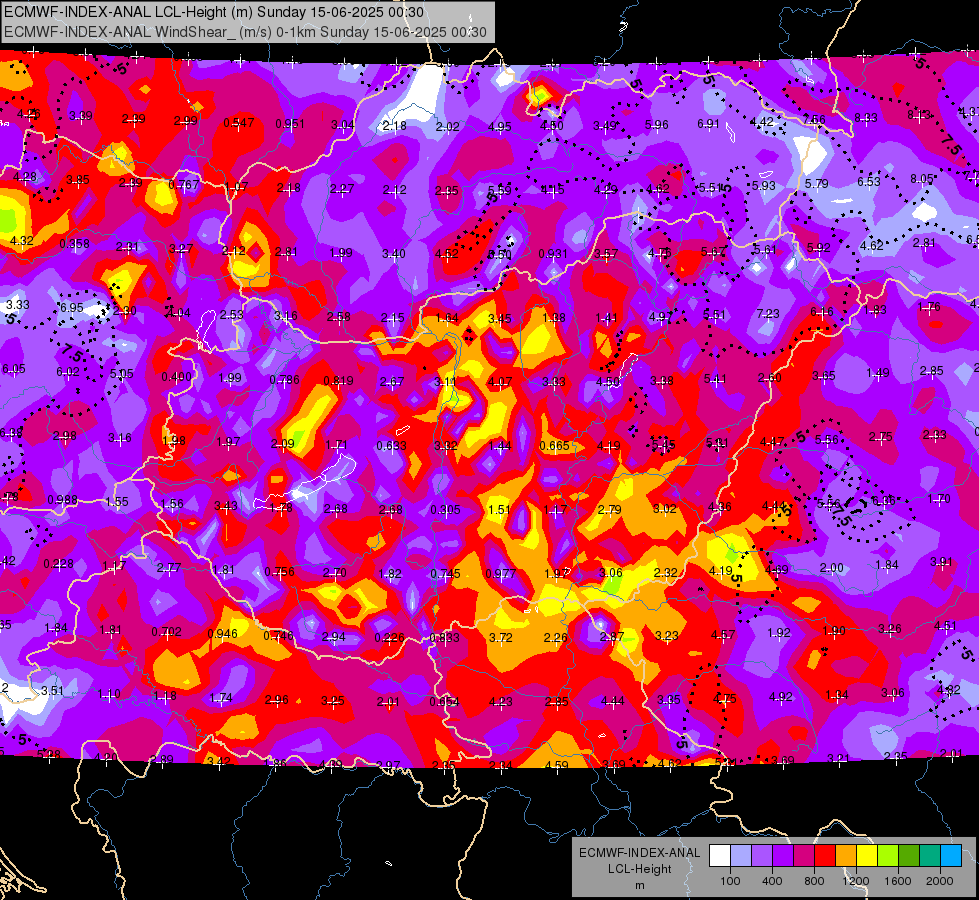The image size is (979, 900).
Task: Click the wind shear value "6.95"
Action: 72,307
